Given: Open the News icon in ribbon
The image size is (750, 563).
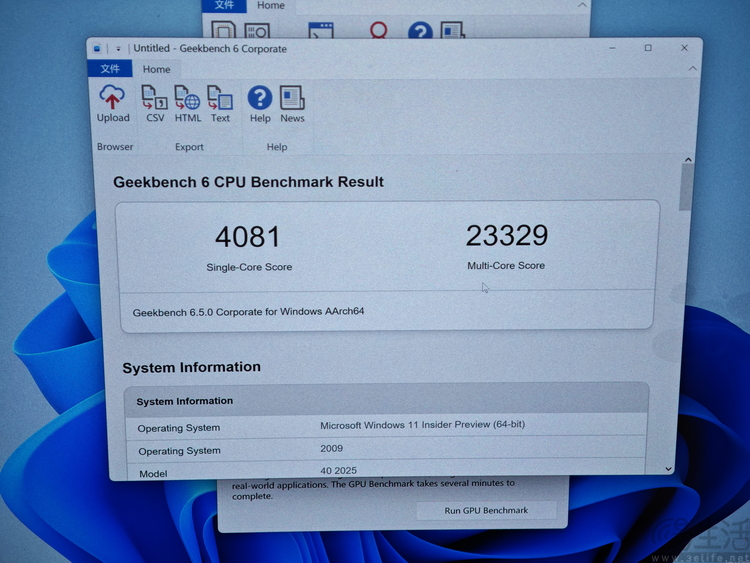Looking at the screenshot, I should tap(292, 98).
